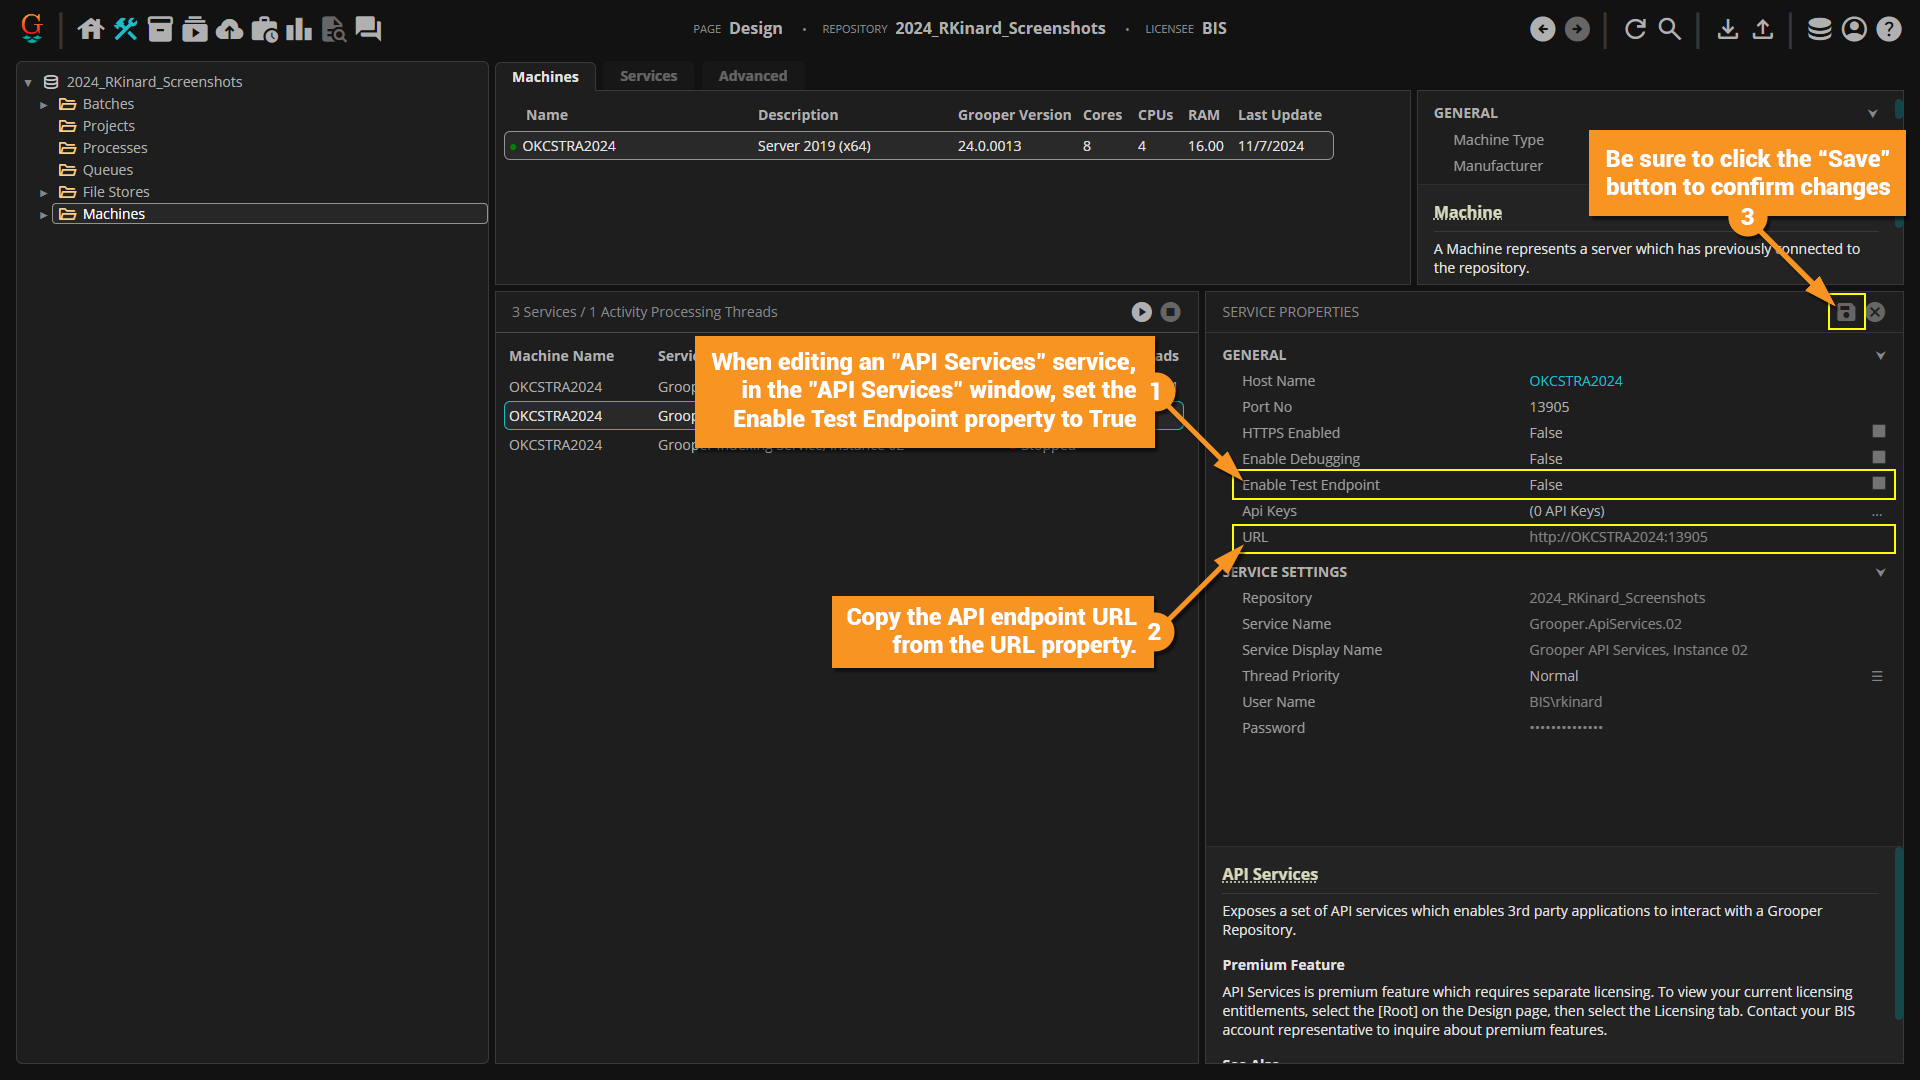
Task: Expand the Batches folder node
Action: (x=44, y=104)
